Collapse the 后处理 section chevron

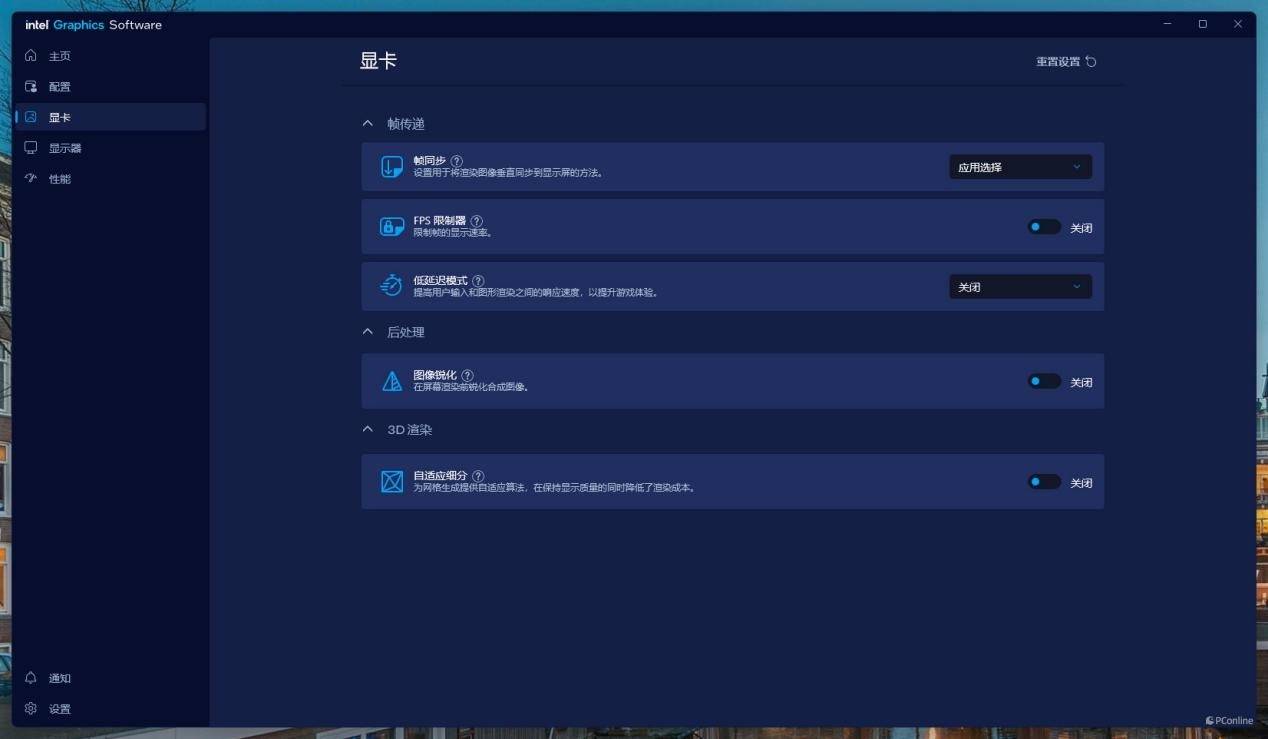tap(367, 332)
